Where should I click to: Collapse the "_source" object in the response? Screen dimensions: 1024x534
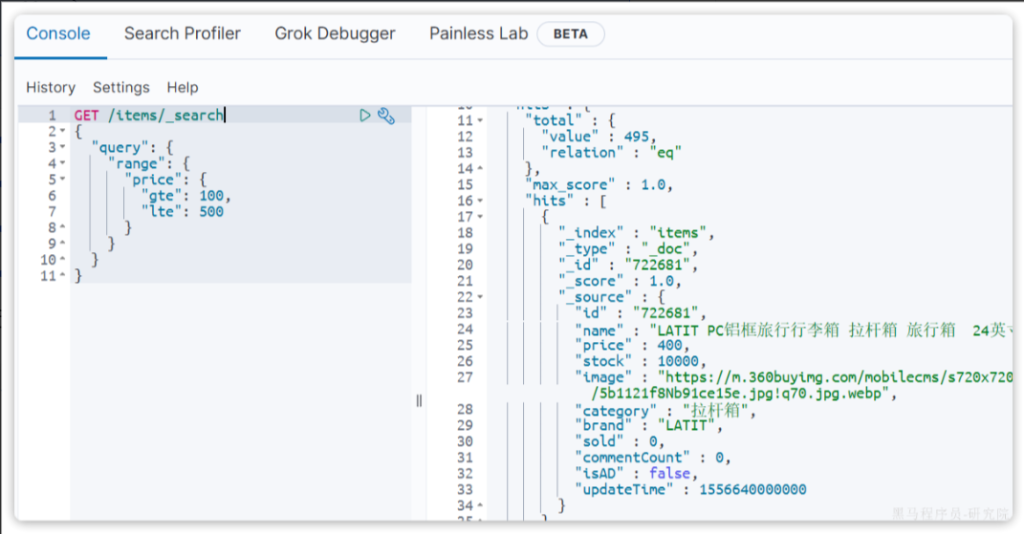[480, 297]
